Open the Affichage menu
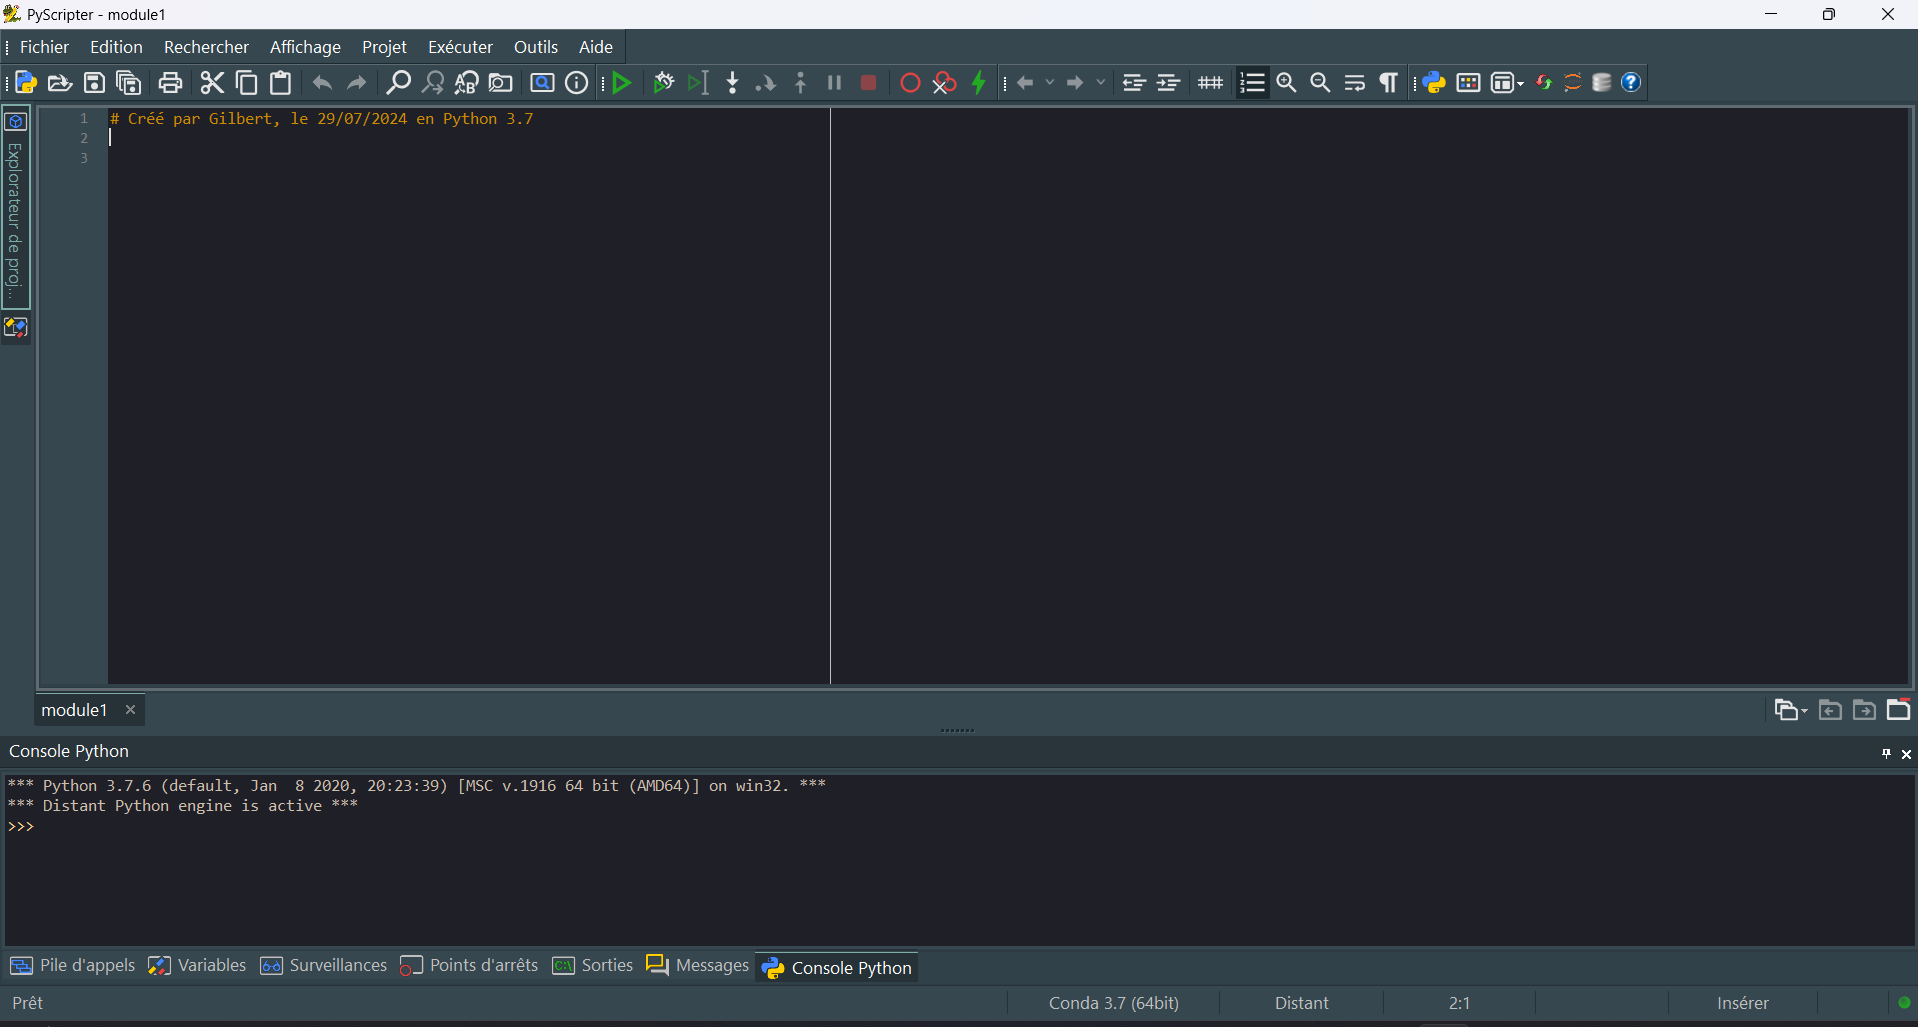 coord(305,47)
